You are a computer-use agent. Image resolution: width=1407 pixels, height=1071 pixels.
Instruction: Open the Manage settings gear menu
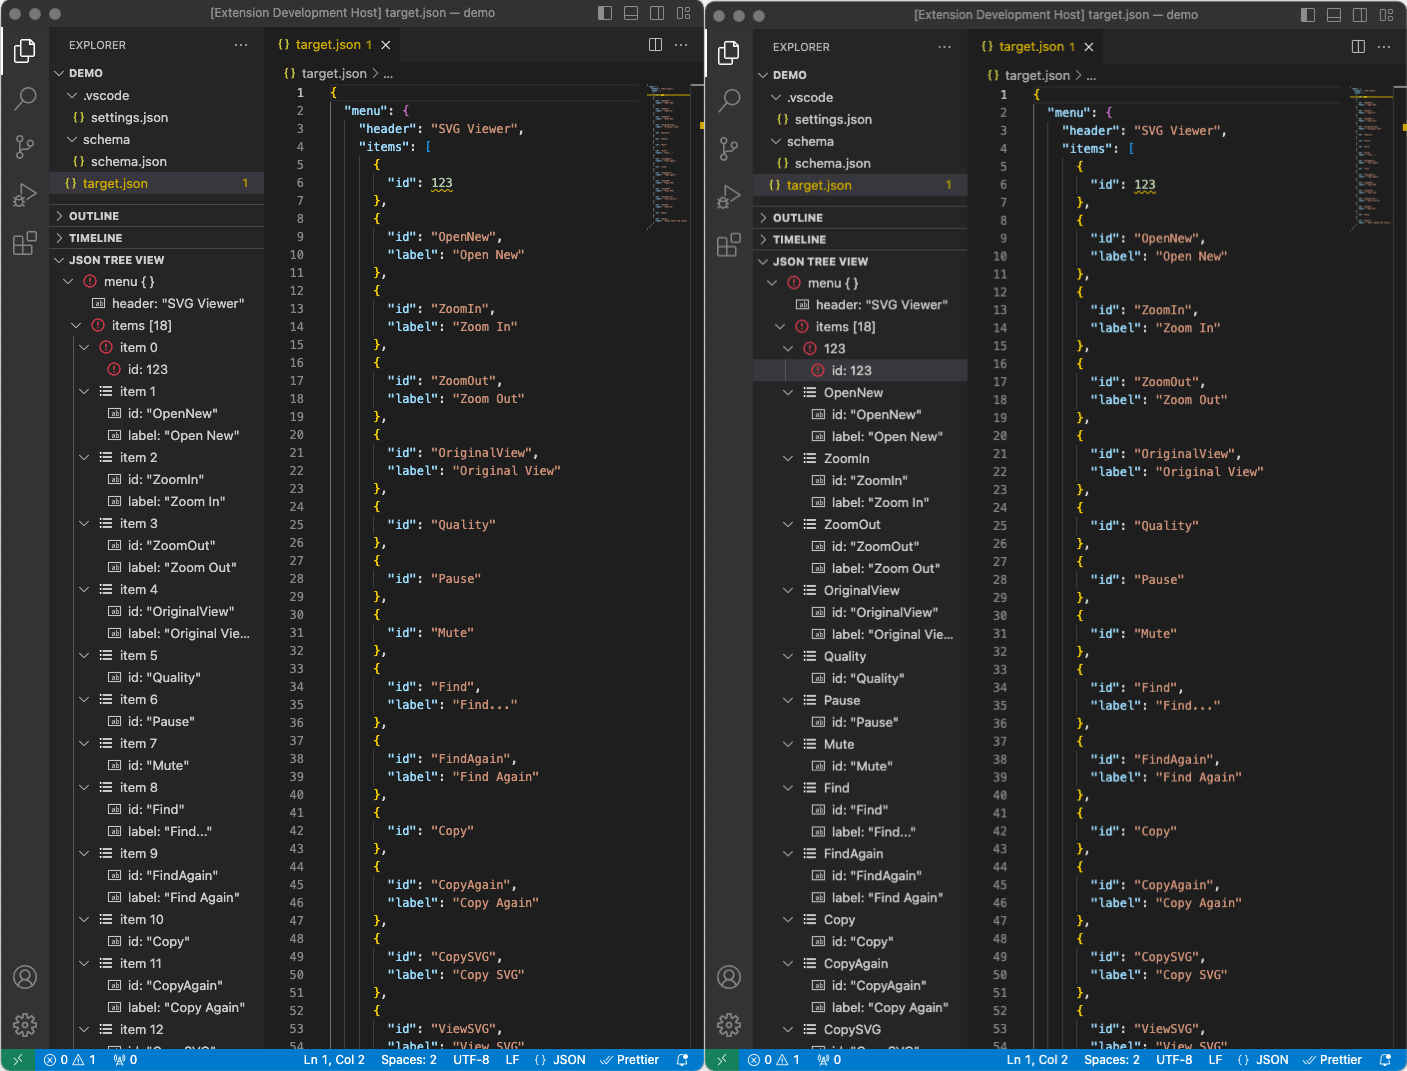point(24,1024)
